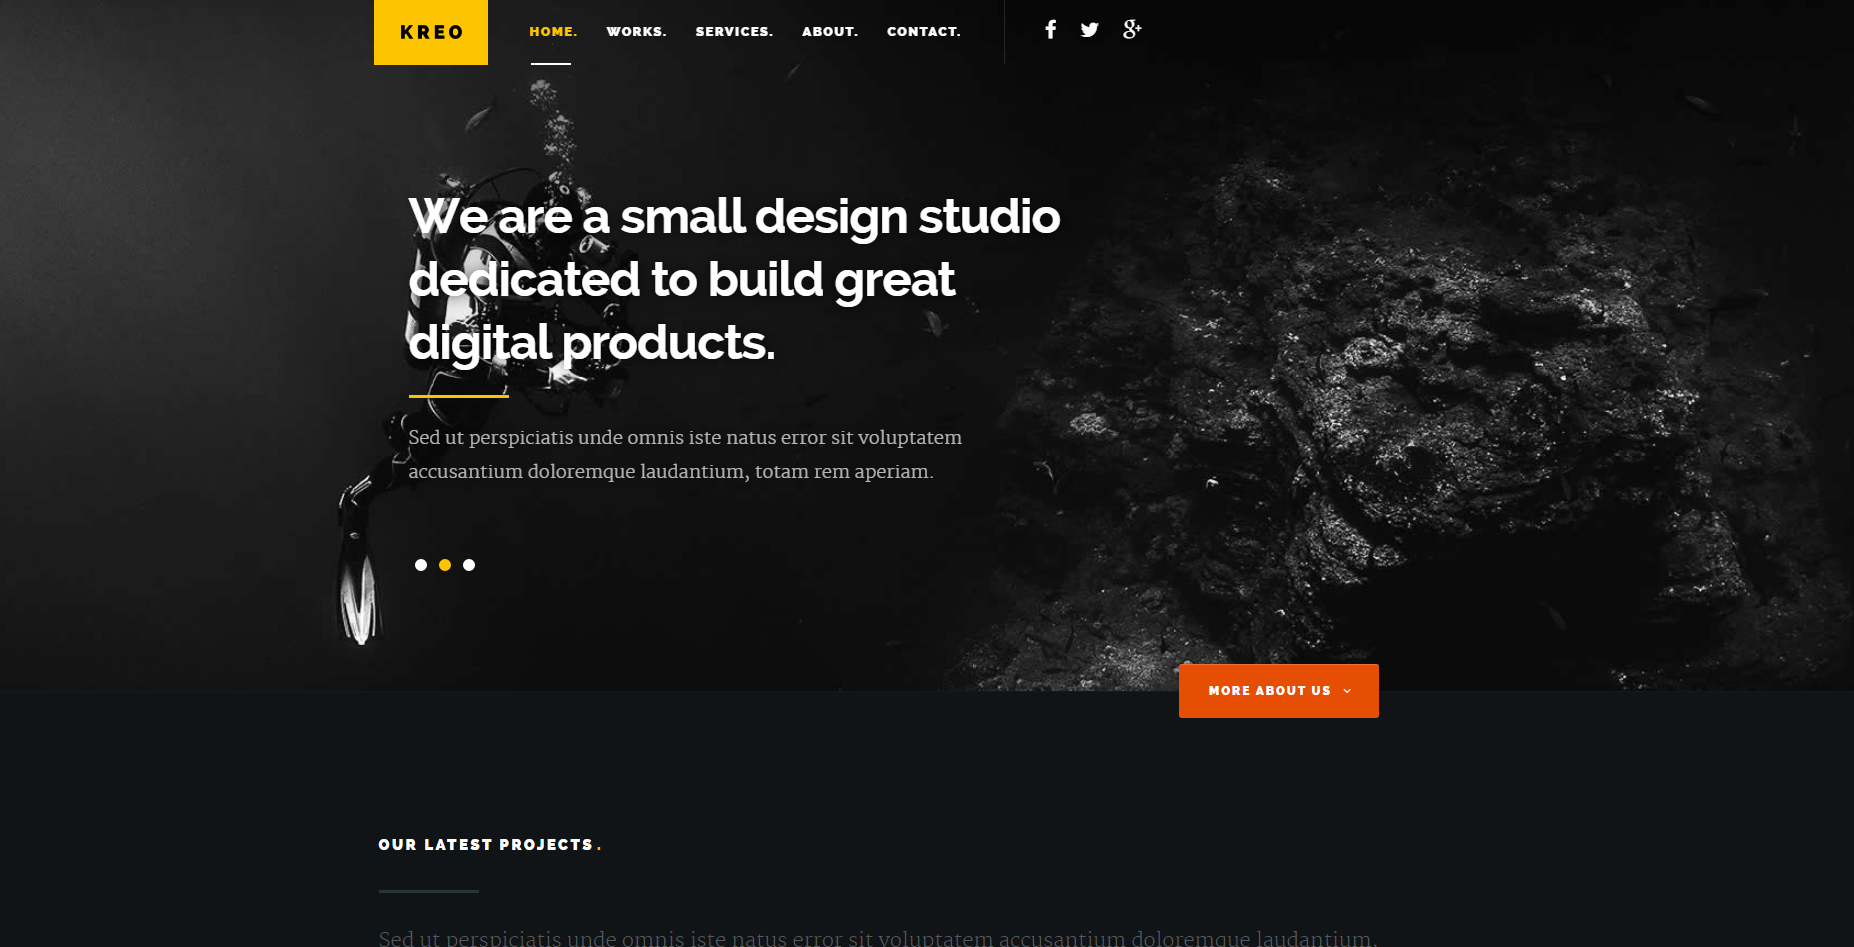The width and height of the screenshot is (1854, 947).
Task: Click the projects description text at bottom
Action: point(878,938)
